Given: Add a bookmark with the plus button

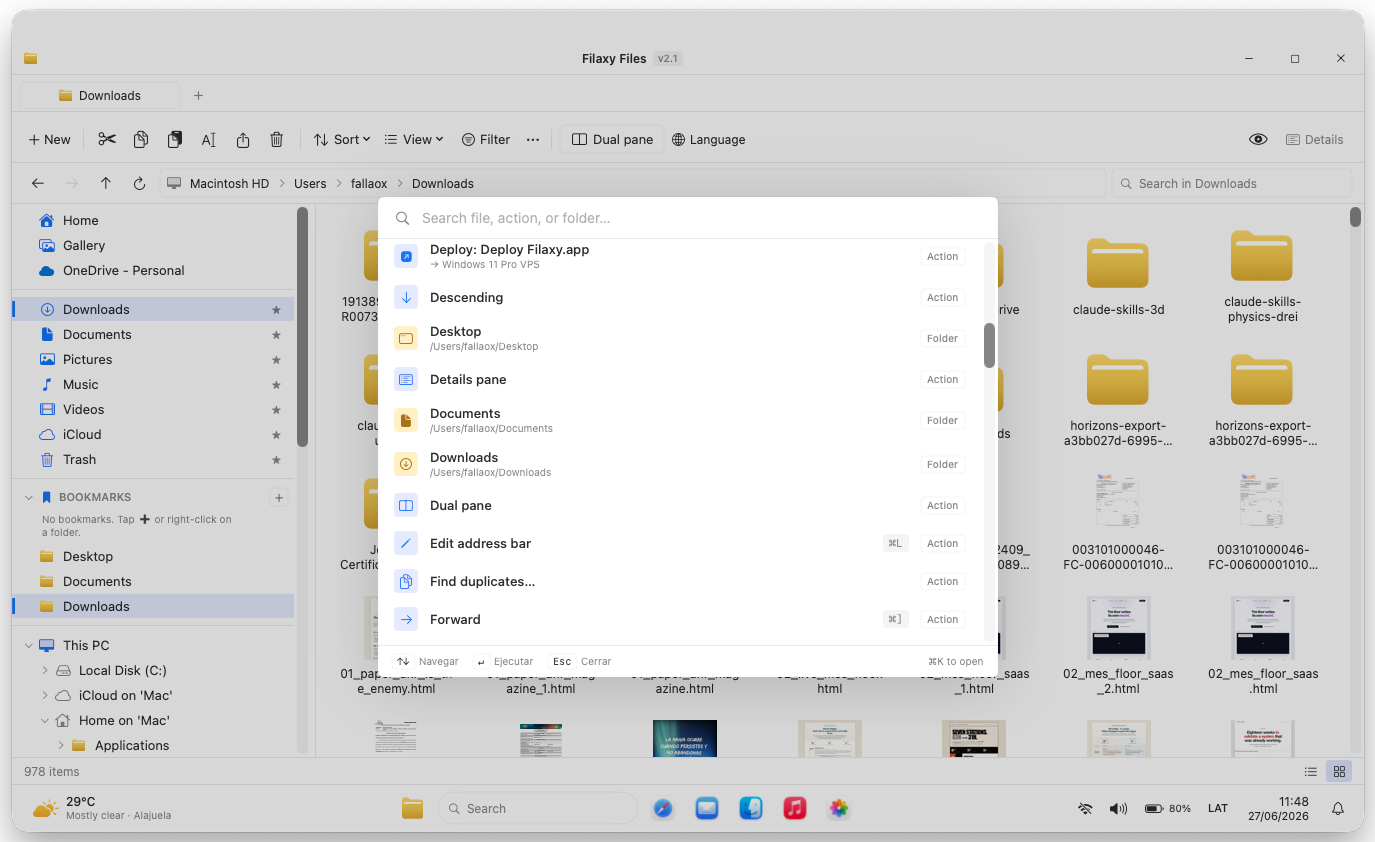Looking at the screenshot, I should (x=279, y=497).
